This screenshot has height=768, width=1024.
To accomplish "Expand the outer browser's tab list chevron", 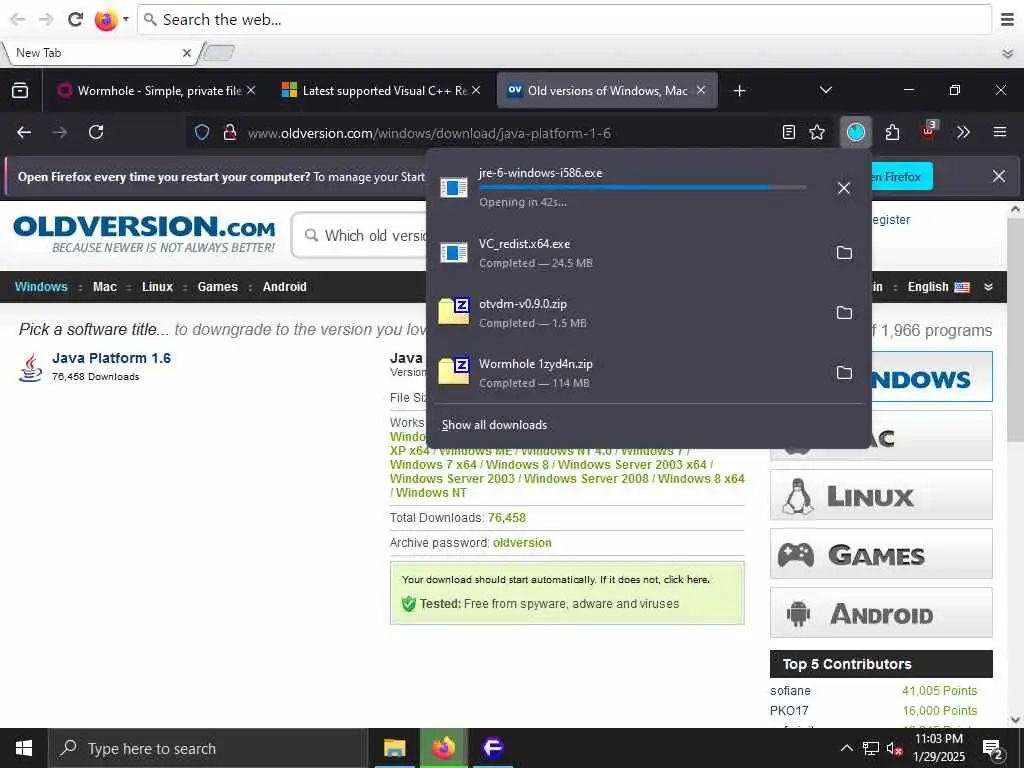I will point(1008,54).
